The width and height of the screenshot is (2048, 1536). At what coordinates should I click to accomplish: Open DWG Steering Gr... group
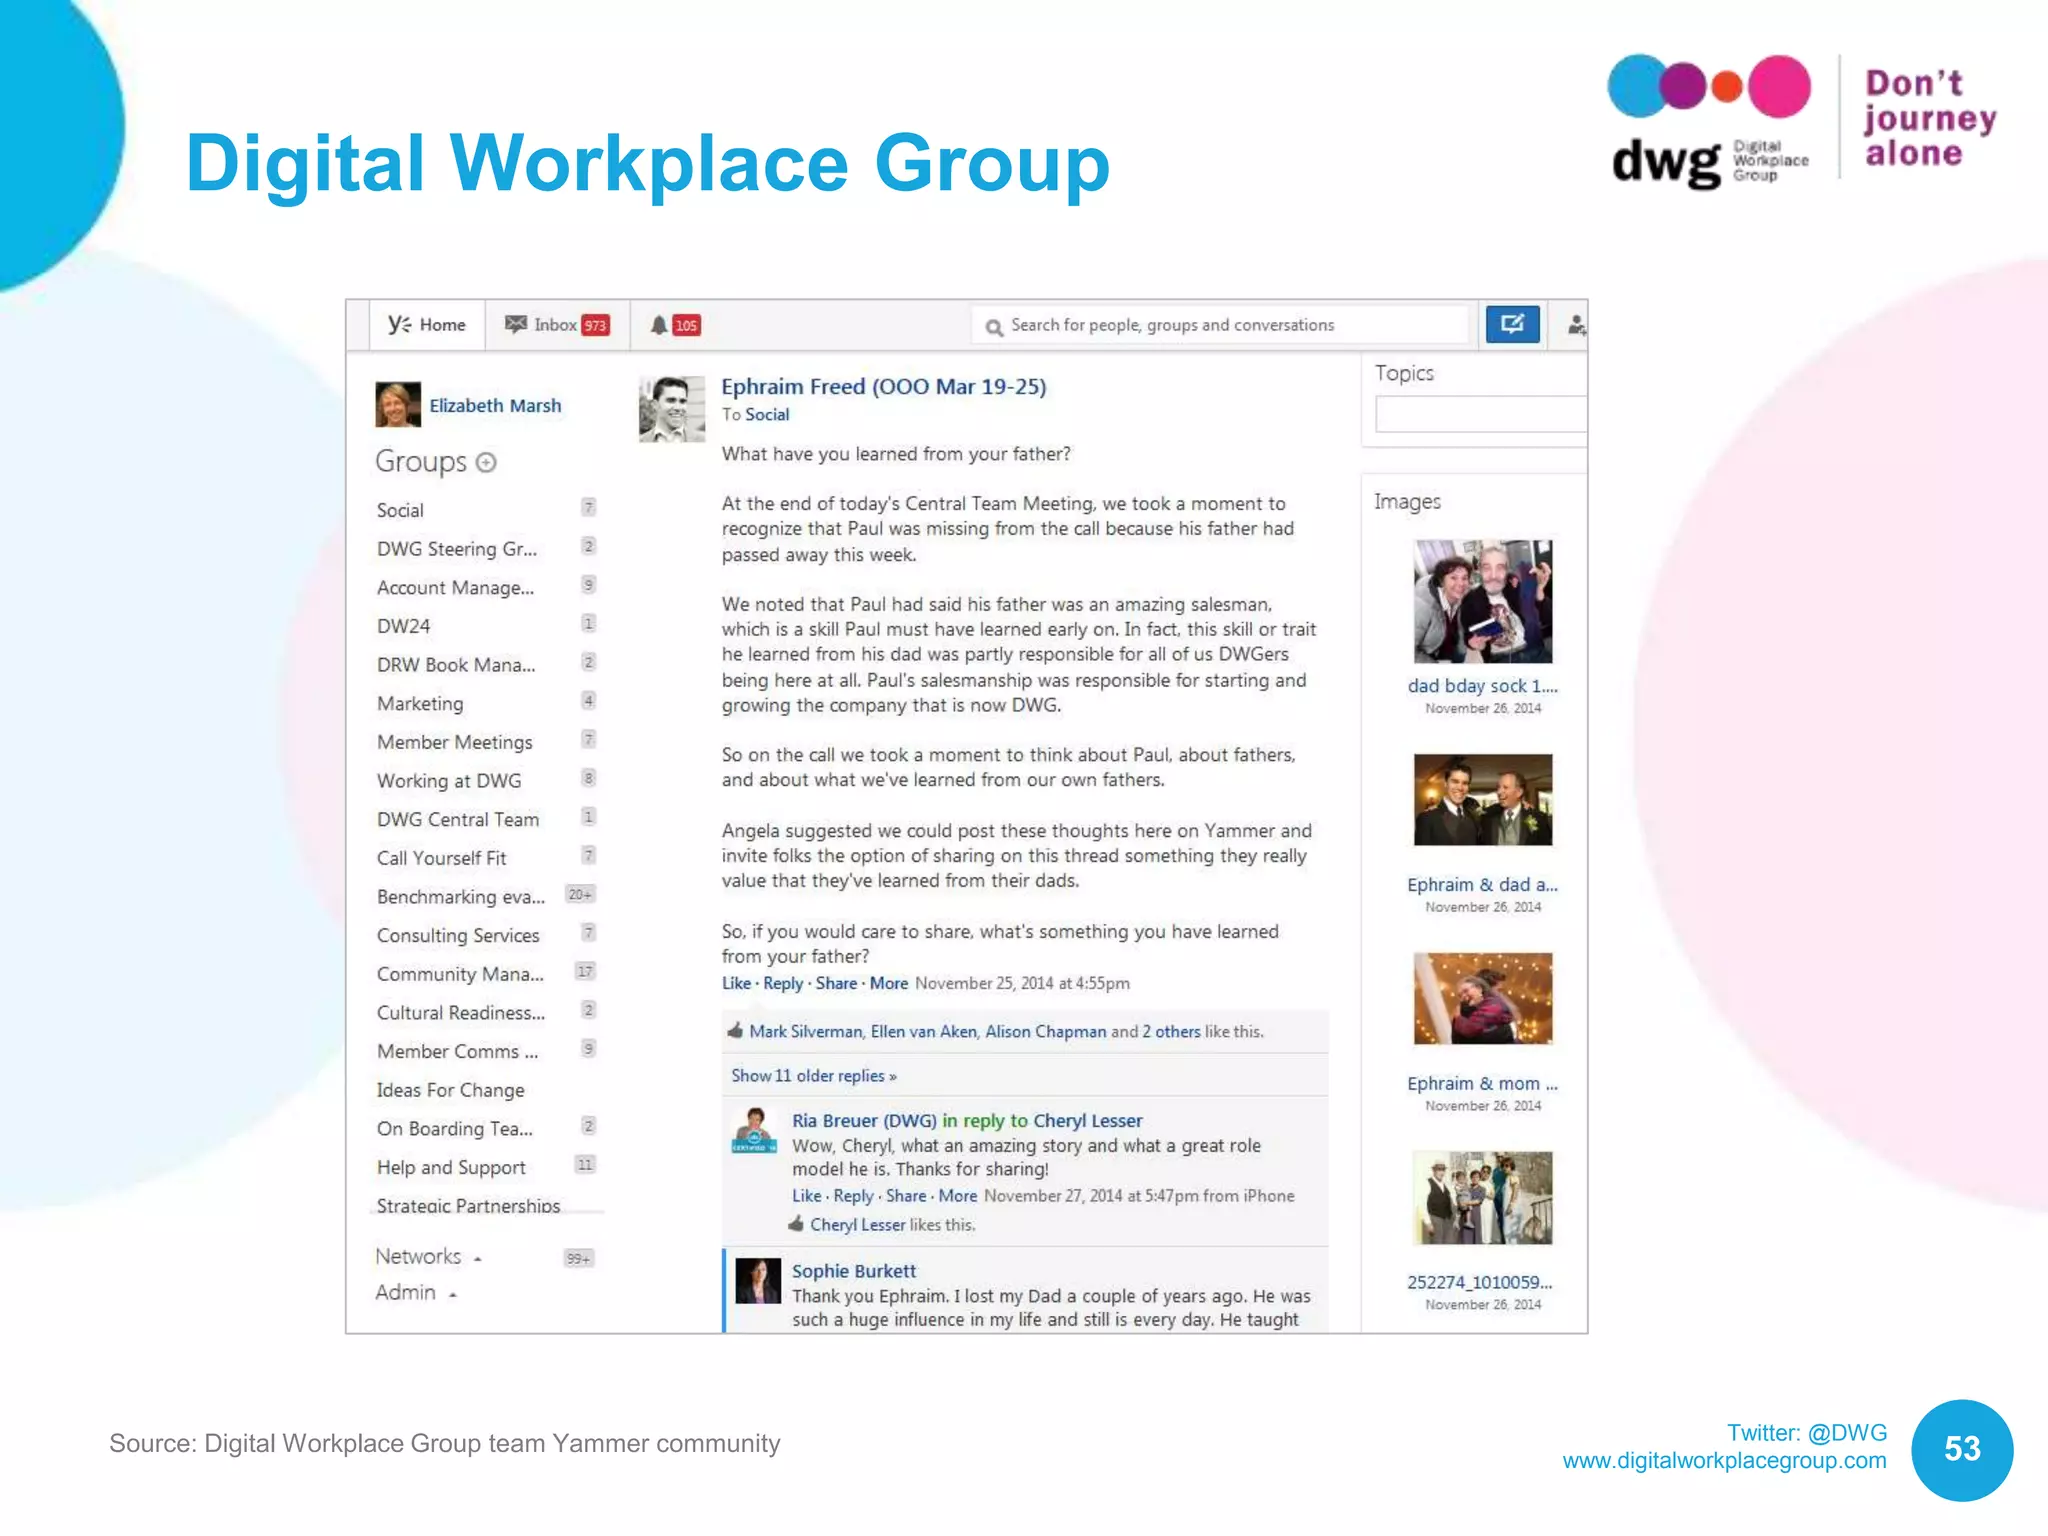(457, 549)
